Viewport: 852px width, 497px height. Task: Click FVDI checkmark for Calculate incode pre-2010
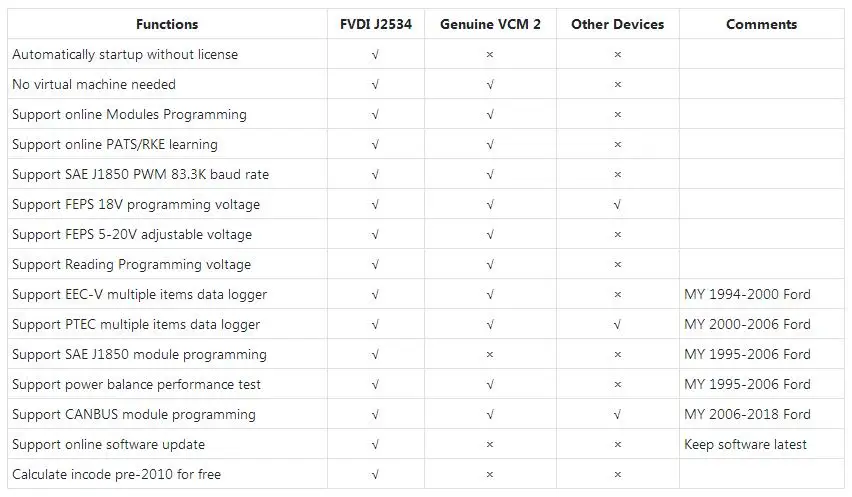[x=375, y=474]
